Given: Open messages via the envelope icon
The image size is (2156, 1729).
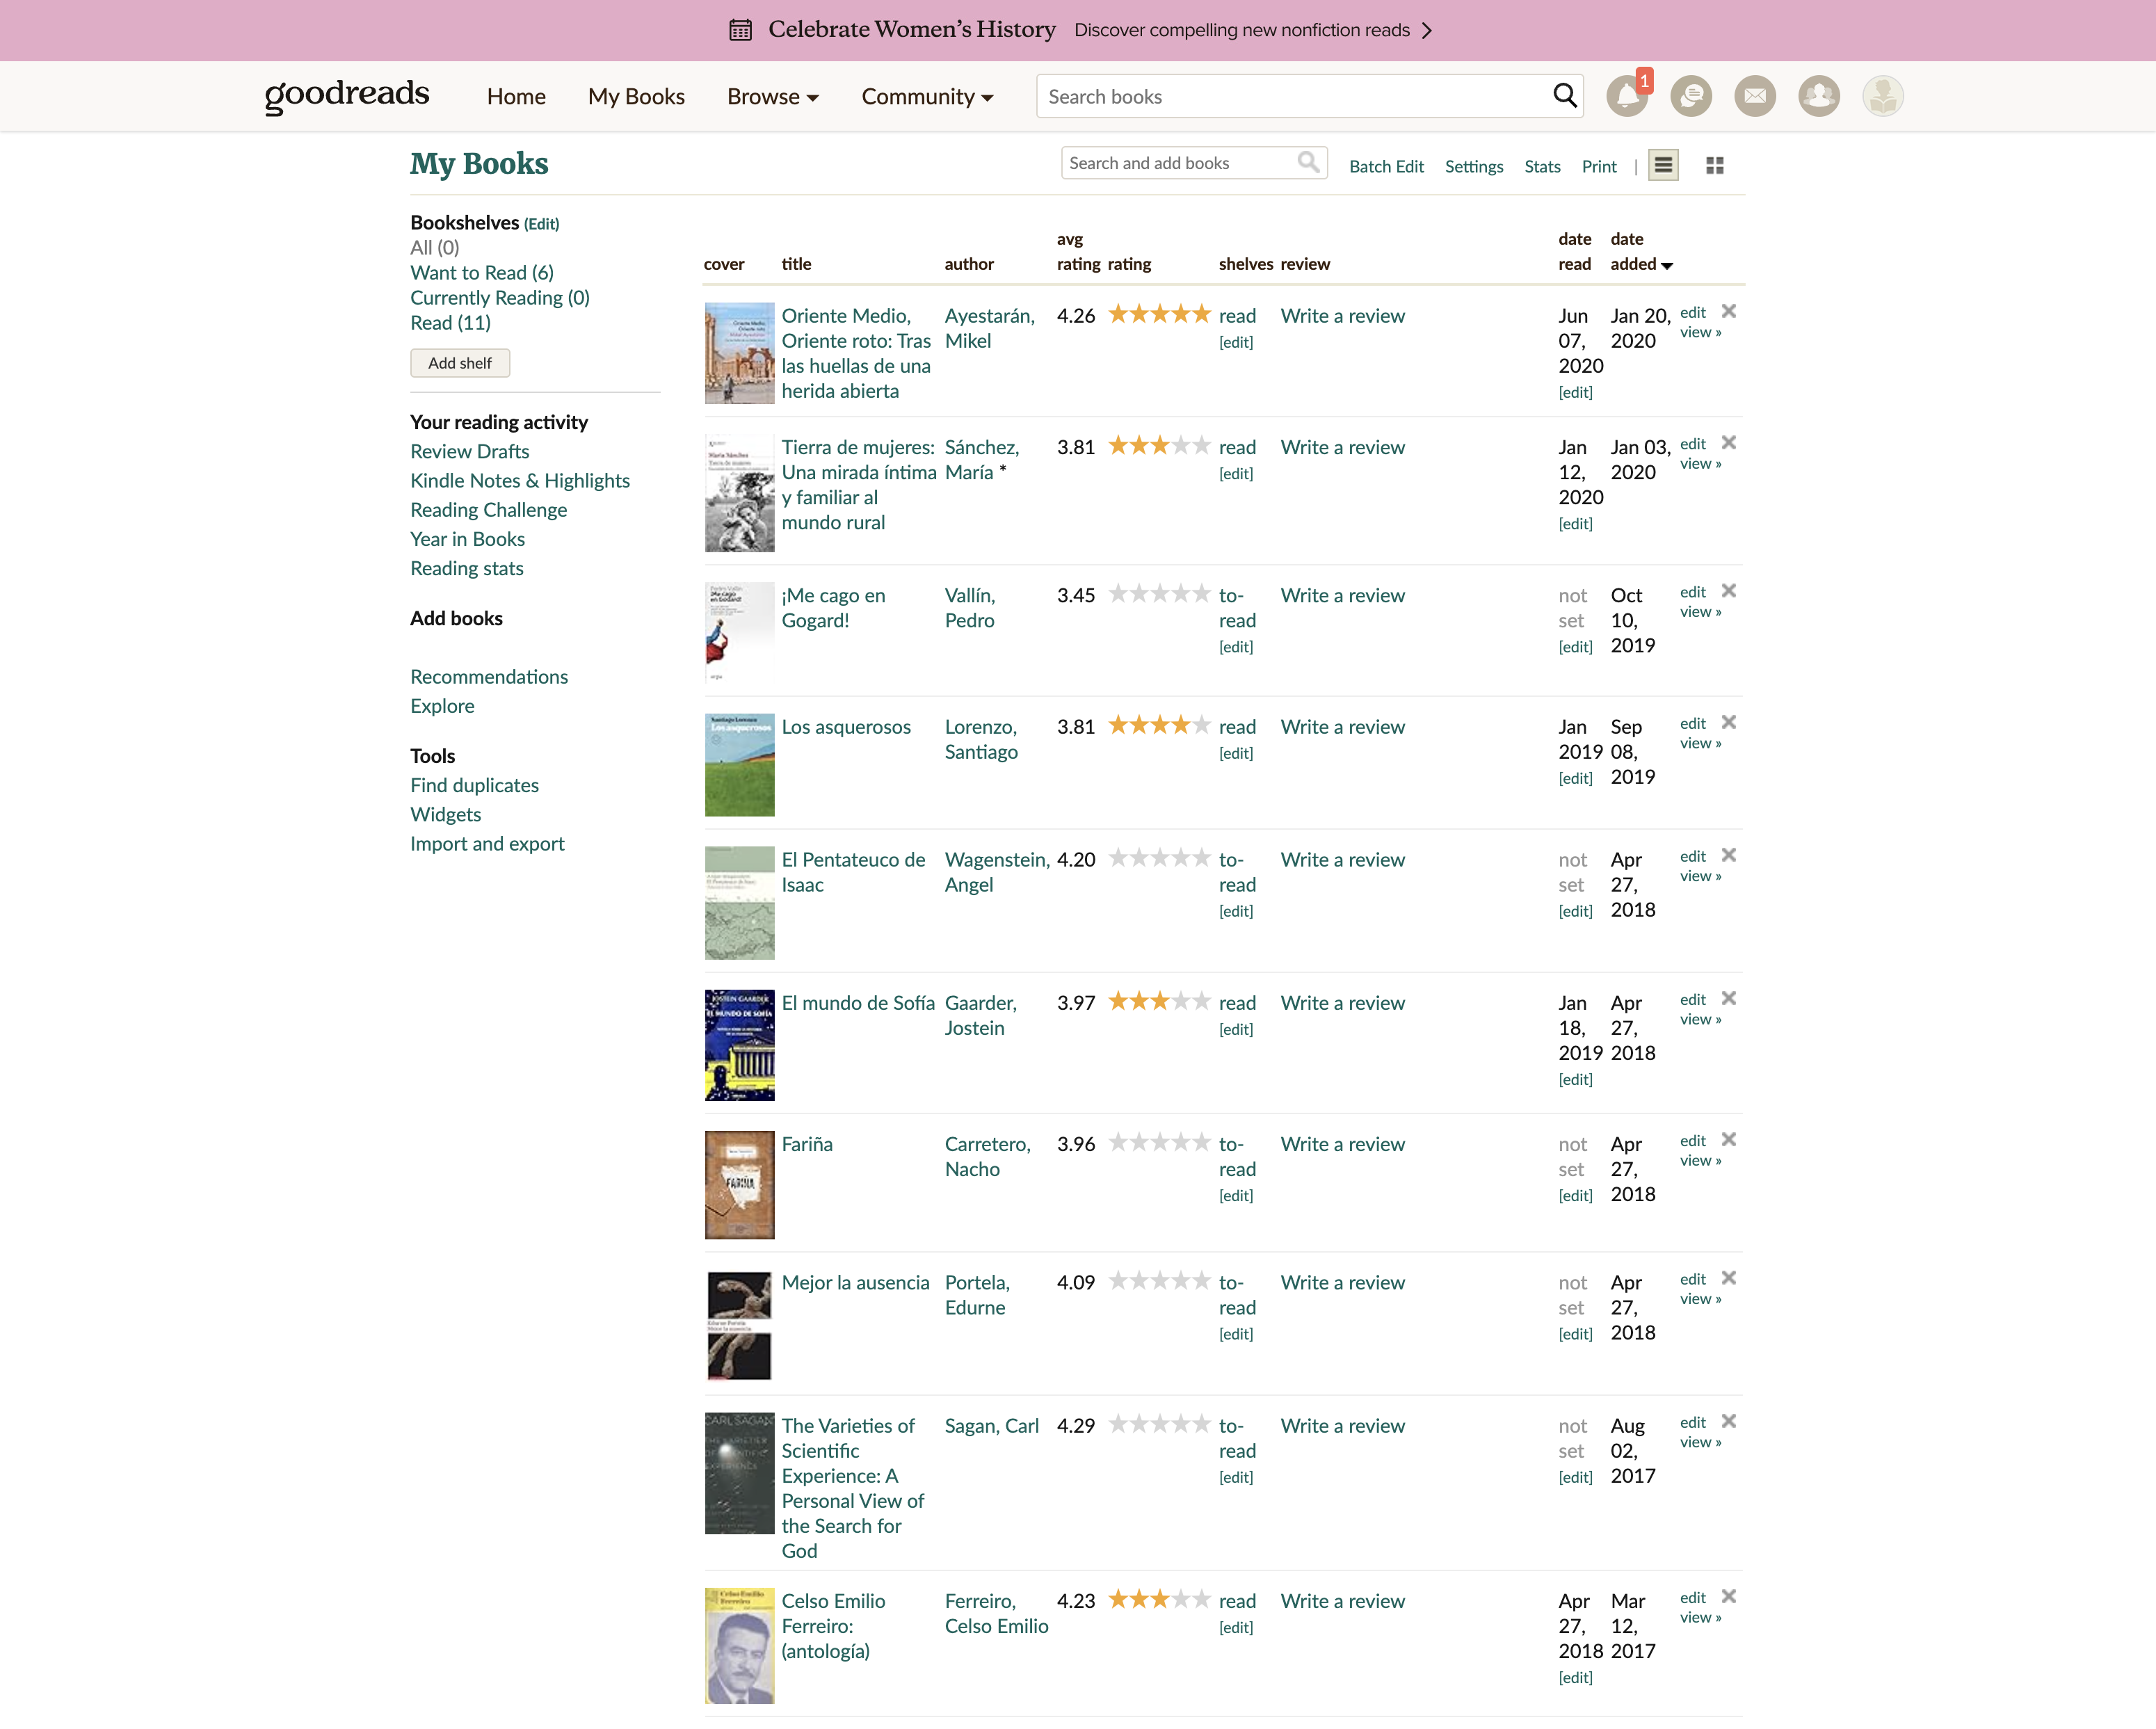Looking at the screenshot, I should 1755,95.
